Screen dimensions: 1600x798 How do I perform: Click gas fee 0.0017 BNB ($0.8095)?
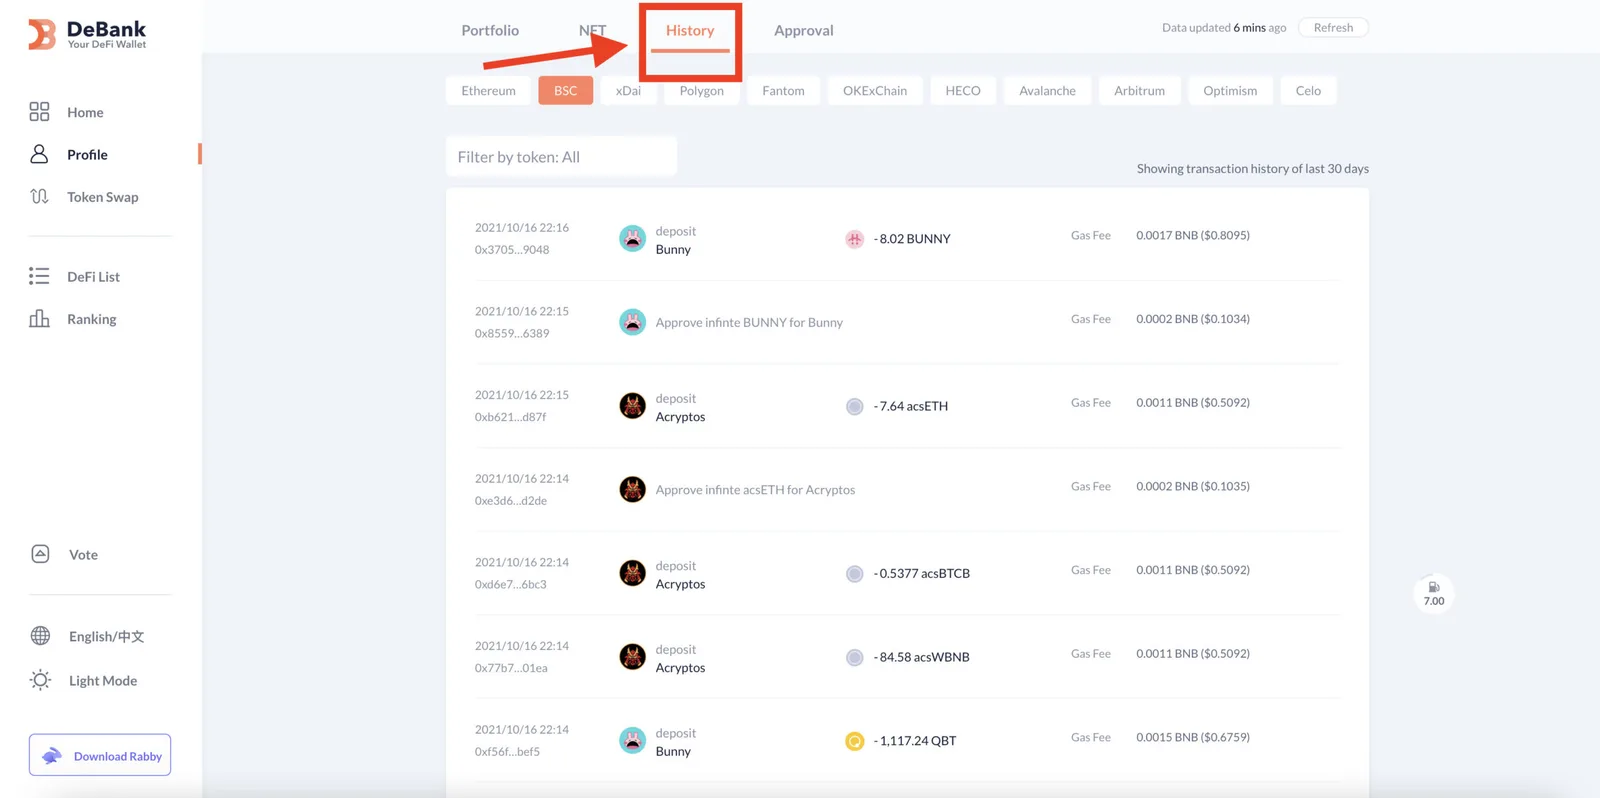coord(1193,236)
